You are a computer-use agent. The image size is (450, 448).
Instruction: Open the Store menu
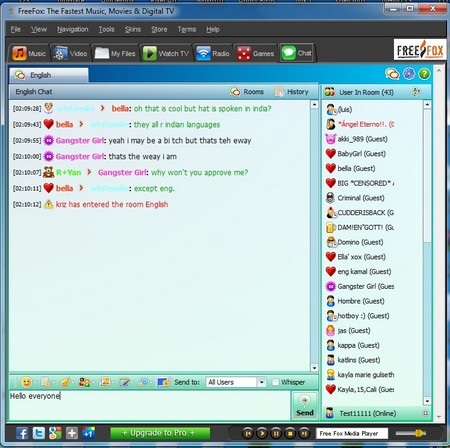click(x=159, y=29)
